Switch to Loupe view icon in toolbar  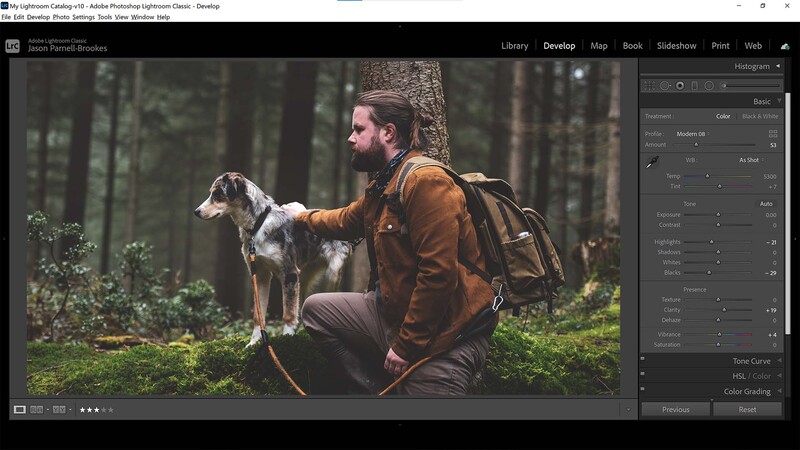pos(20,409)
